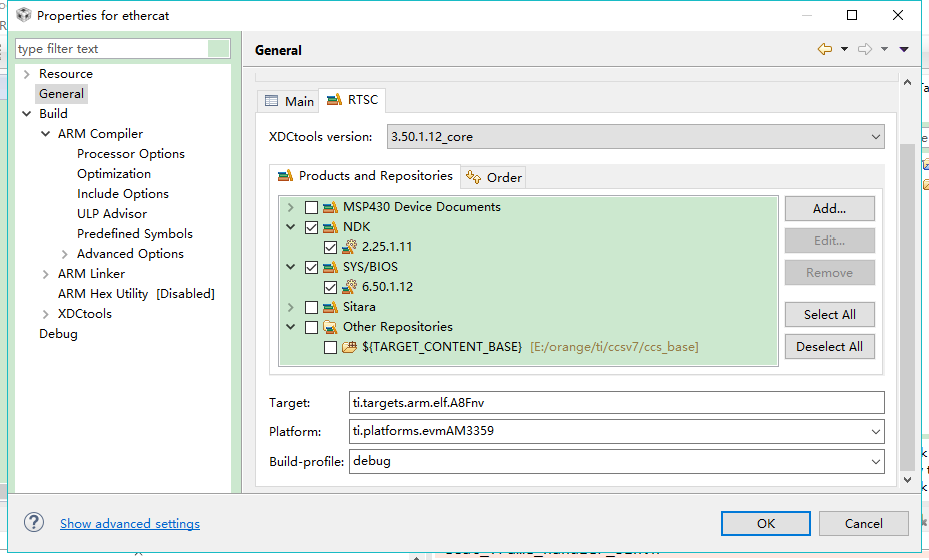Image resolution: width=929 pixels, height=560 pixels.
Task: Select ARM Hex Utility [Disabled] item
Action: click(136, 294)
